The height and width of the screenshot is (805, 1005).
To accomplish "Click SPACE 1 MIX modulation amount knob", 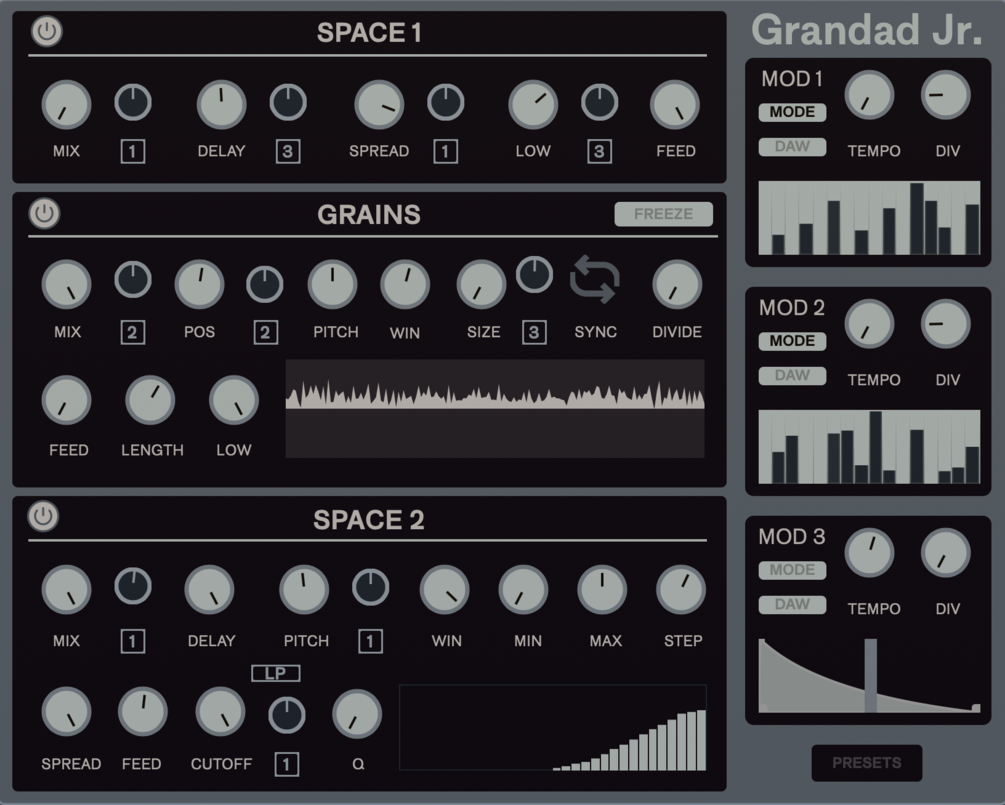I will click(133, 102).
